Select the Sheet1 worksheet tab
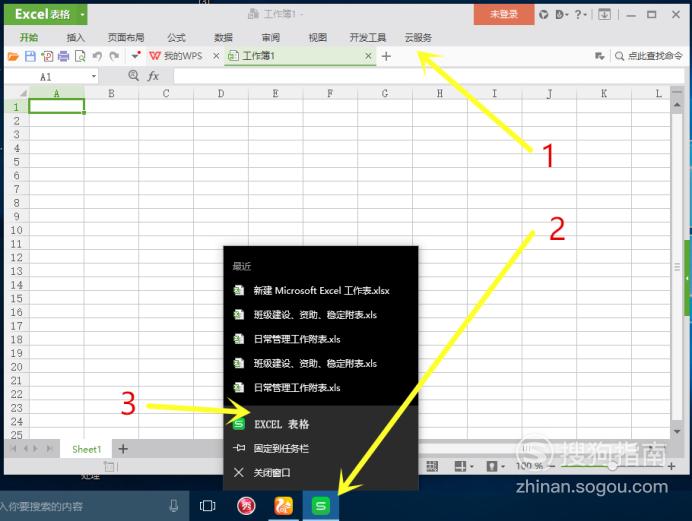The width and height of the screenshot is (692, 521). click(x=86, y=449)
